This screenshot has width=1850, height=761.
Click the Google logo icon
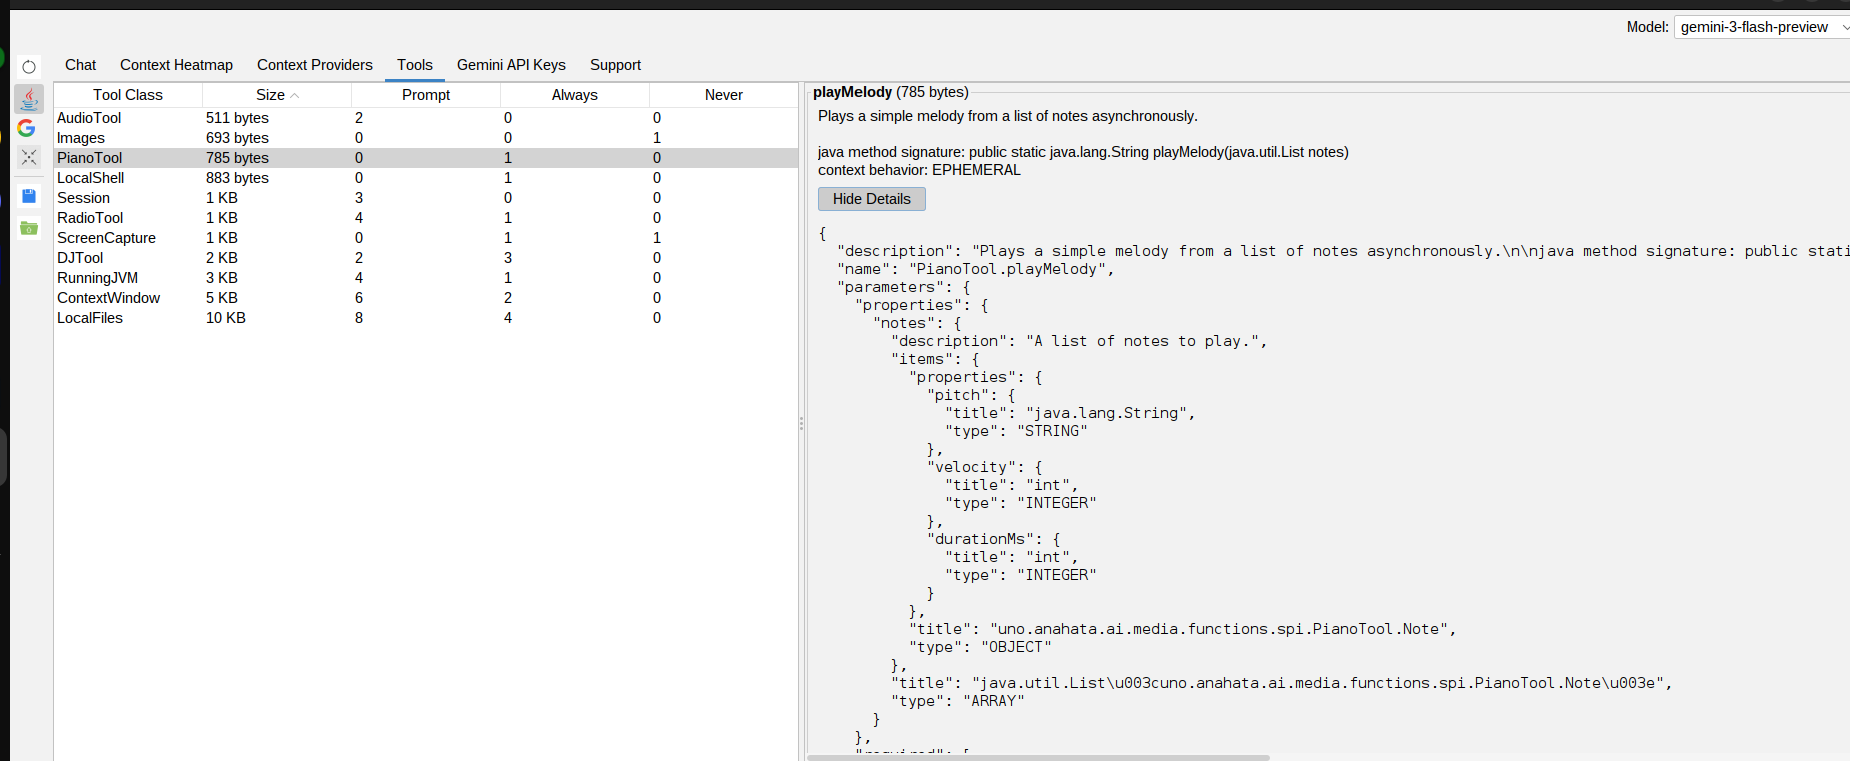point(27,128)
